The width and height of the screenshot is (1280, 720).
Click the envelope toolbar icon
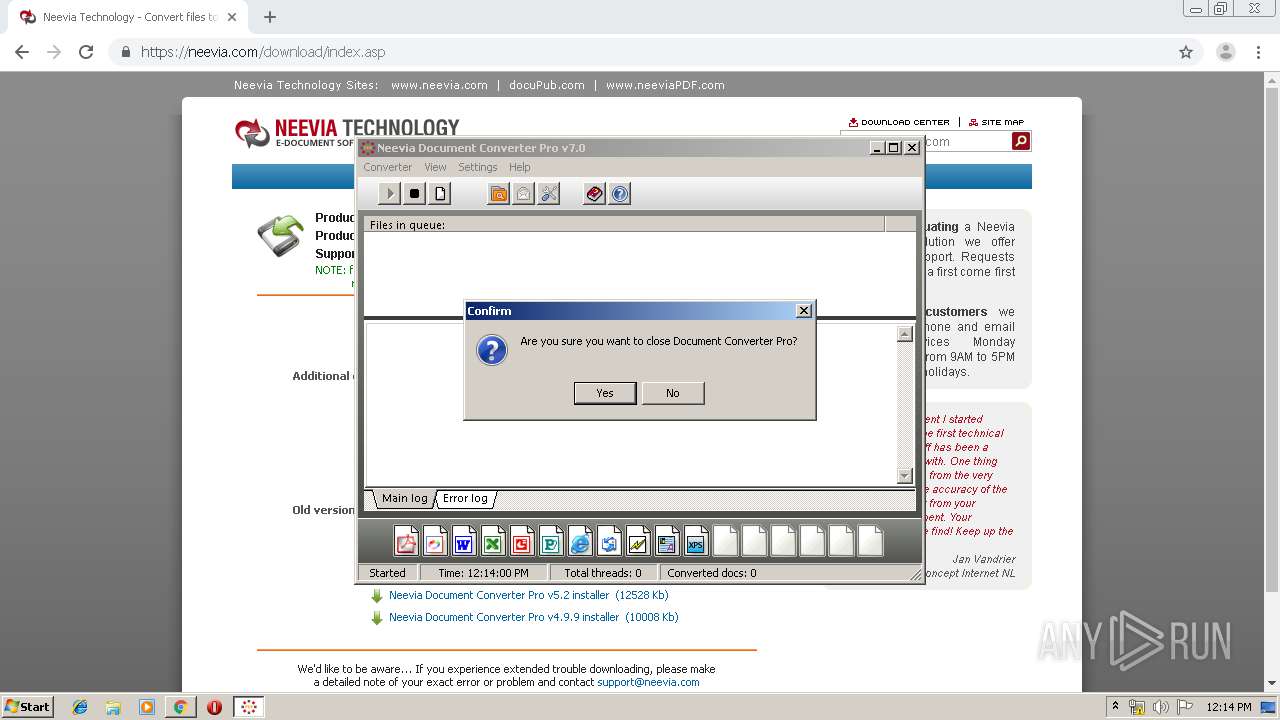[524, 194]
